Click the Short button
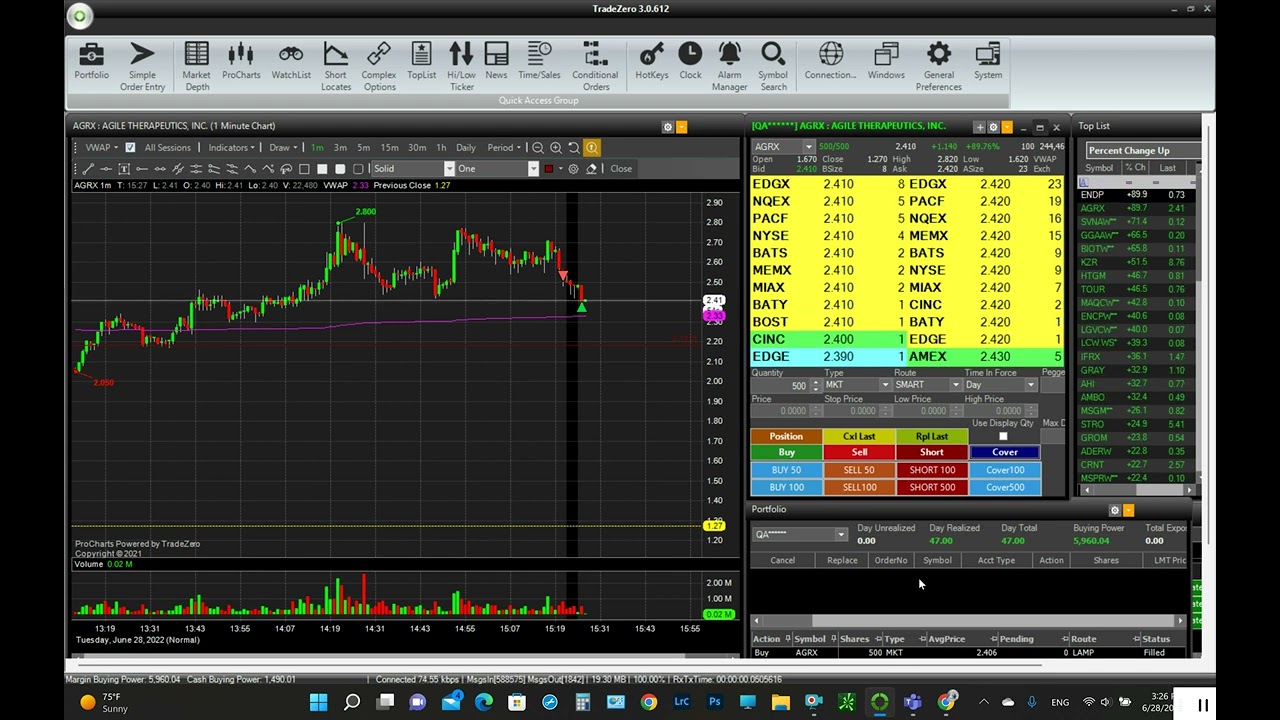This screenshot has width=1280, height=720. (x=932, y=453)
